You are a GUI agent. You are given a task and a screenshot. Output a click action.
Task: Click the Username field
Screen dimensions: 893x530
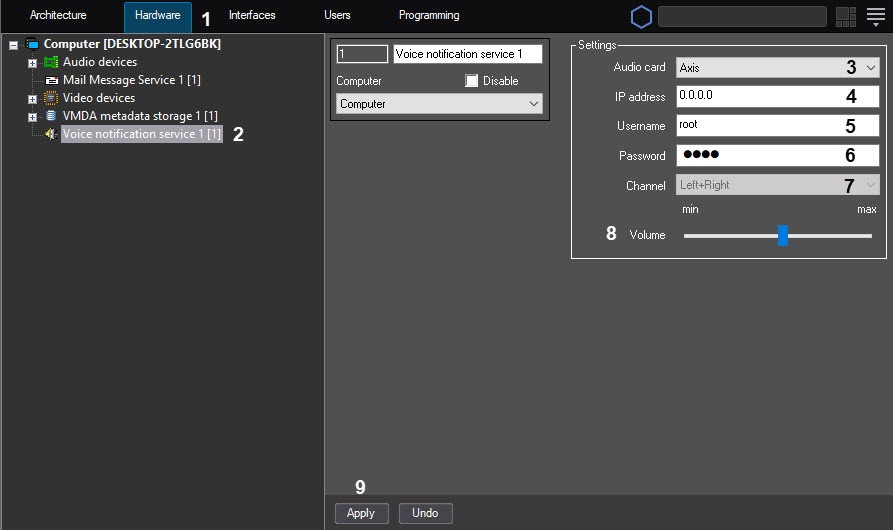(x=777, y=126)
